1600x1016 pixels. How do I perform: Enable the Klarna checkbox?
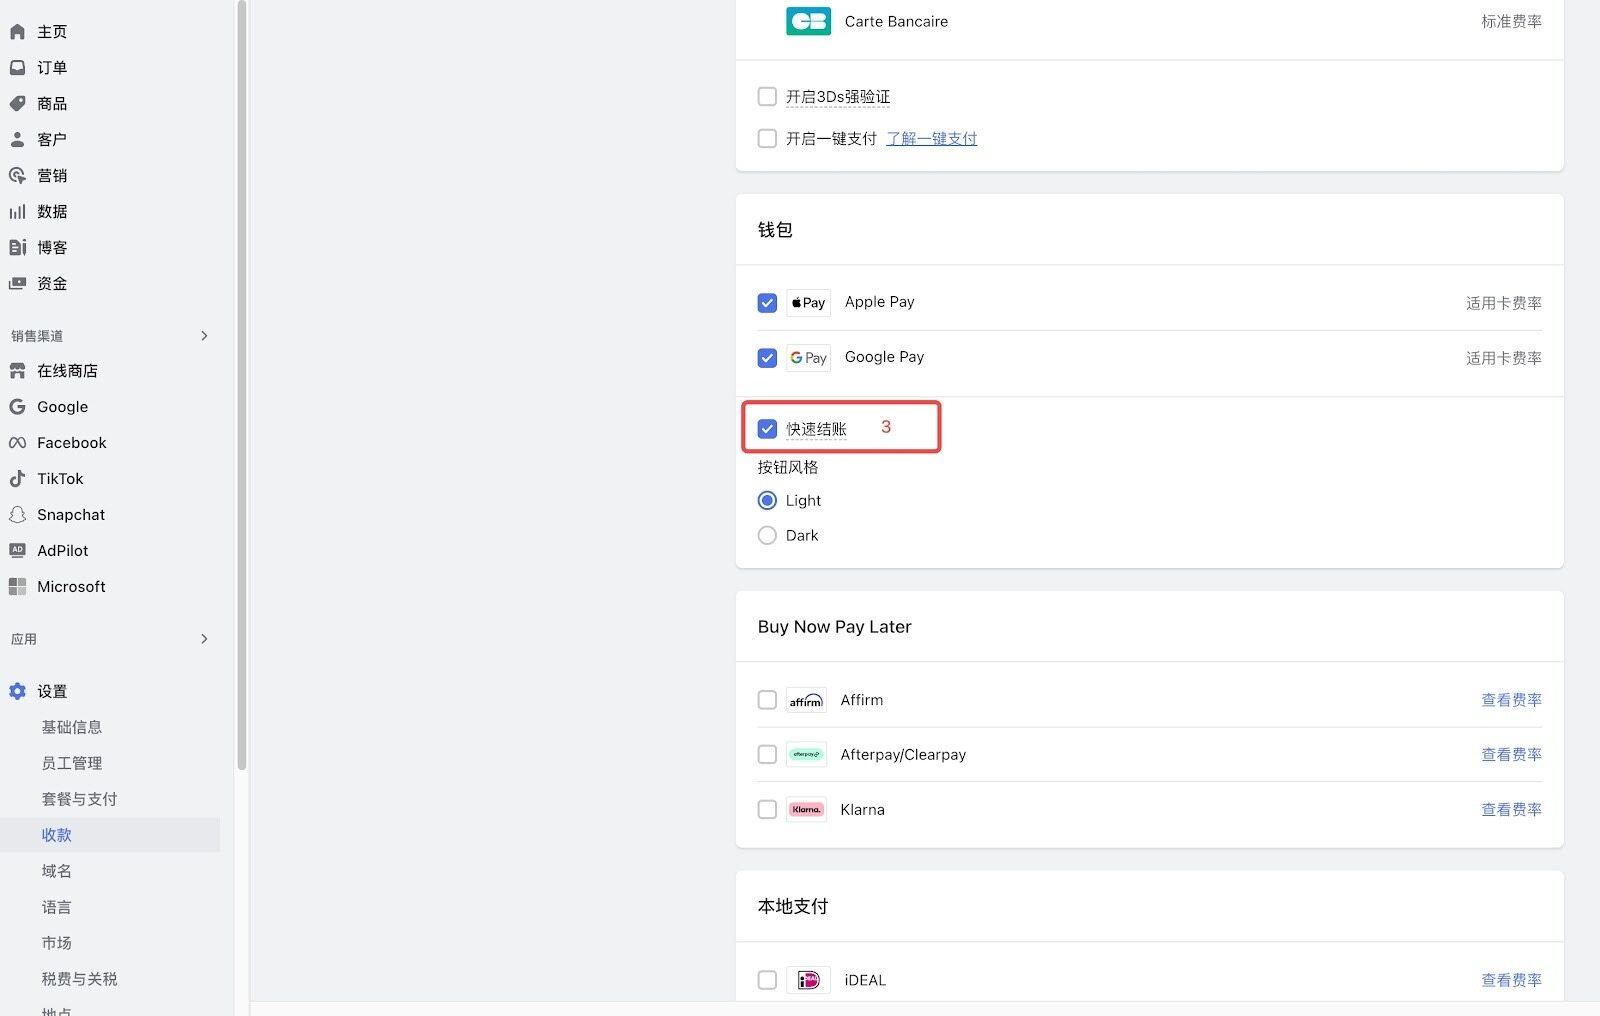click(767, 810)
